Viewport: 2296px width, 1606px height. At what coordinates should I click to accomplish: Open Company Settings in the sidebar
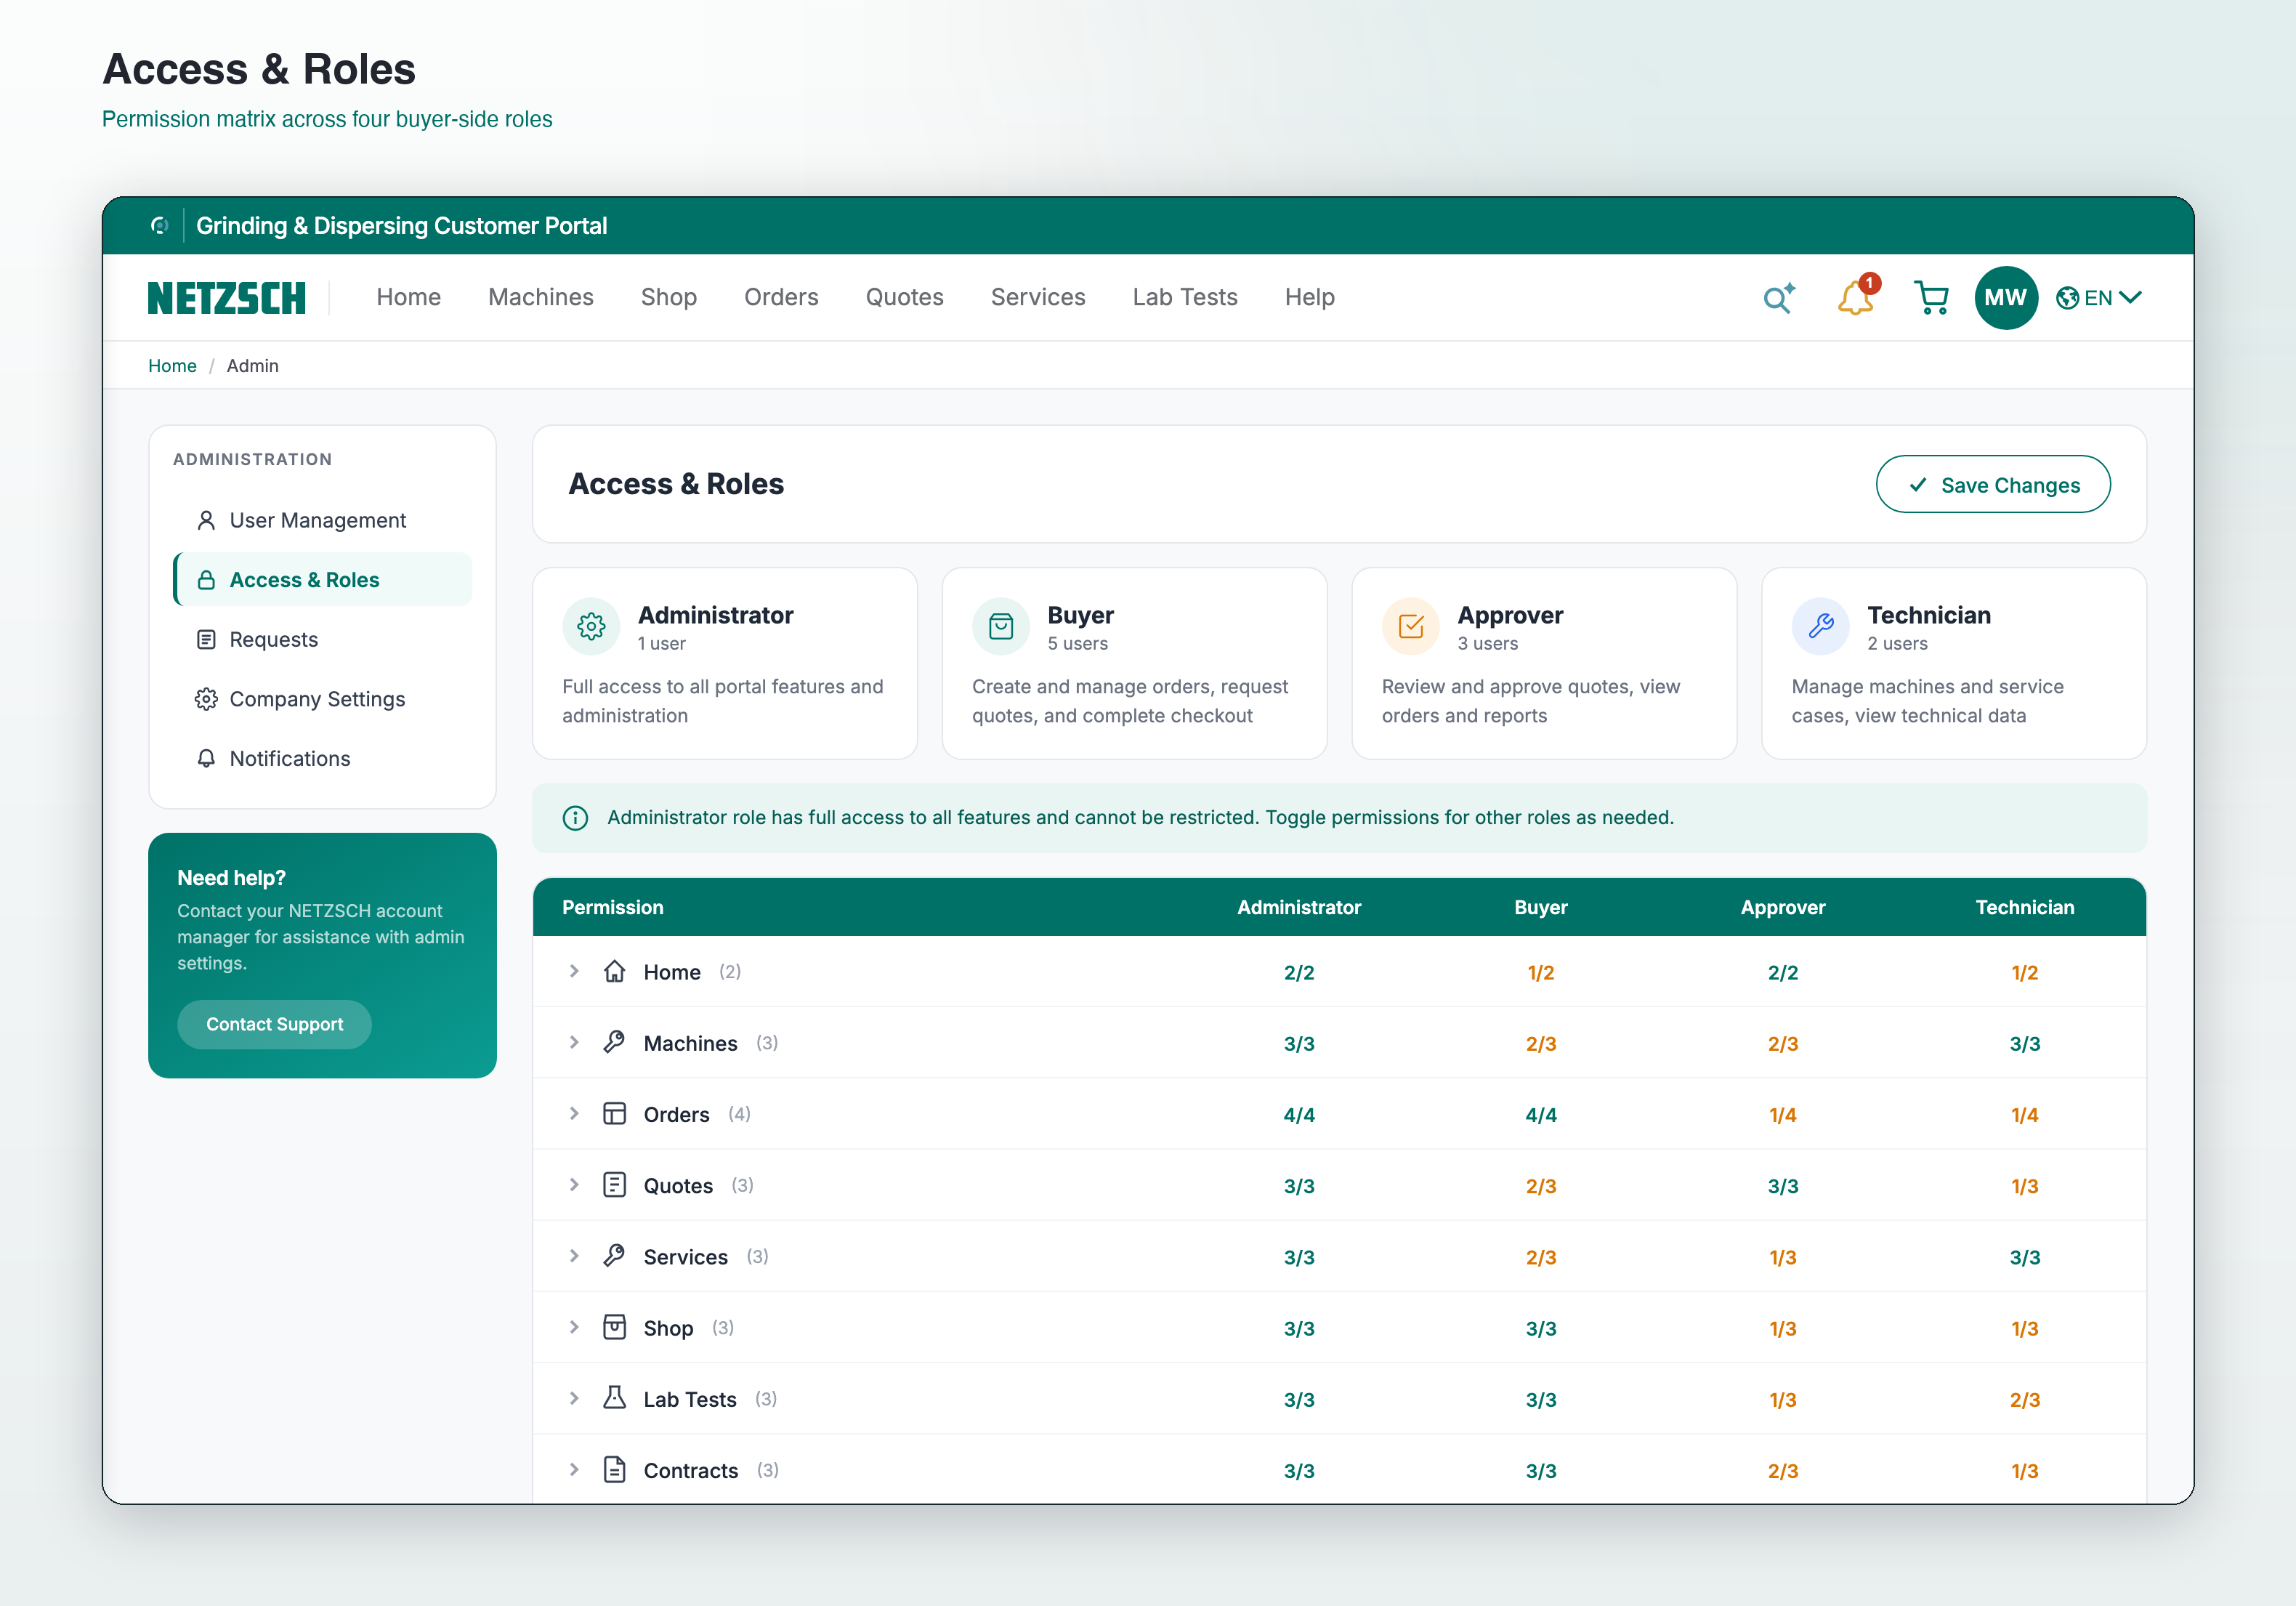coord(322,699)
